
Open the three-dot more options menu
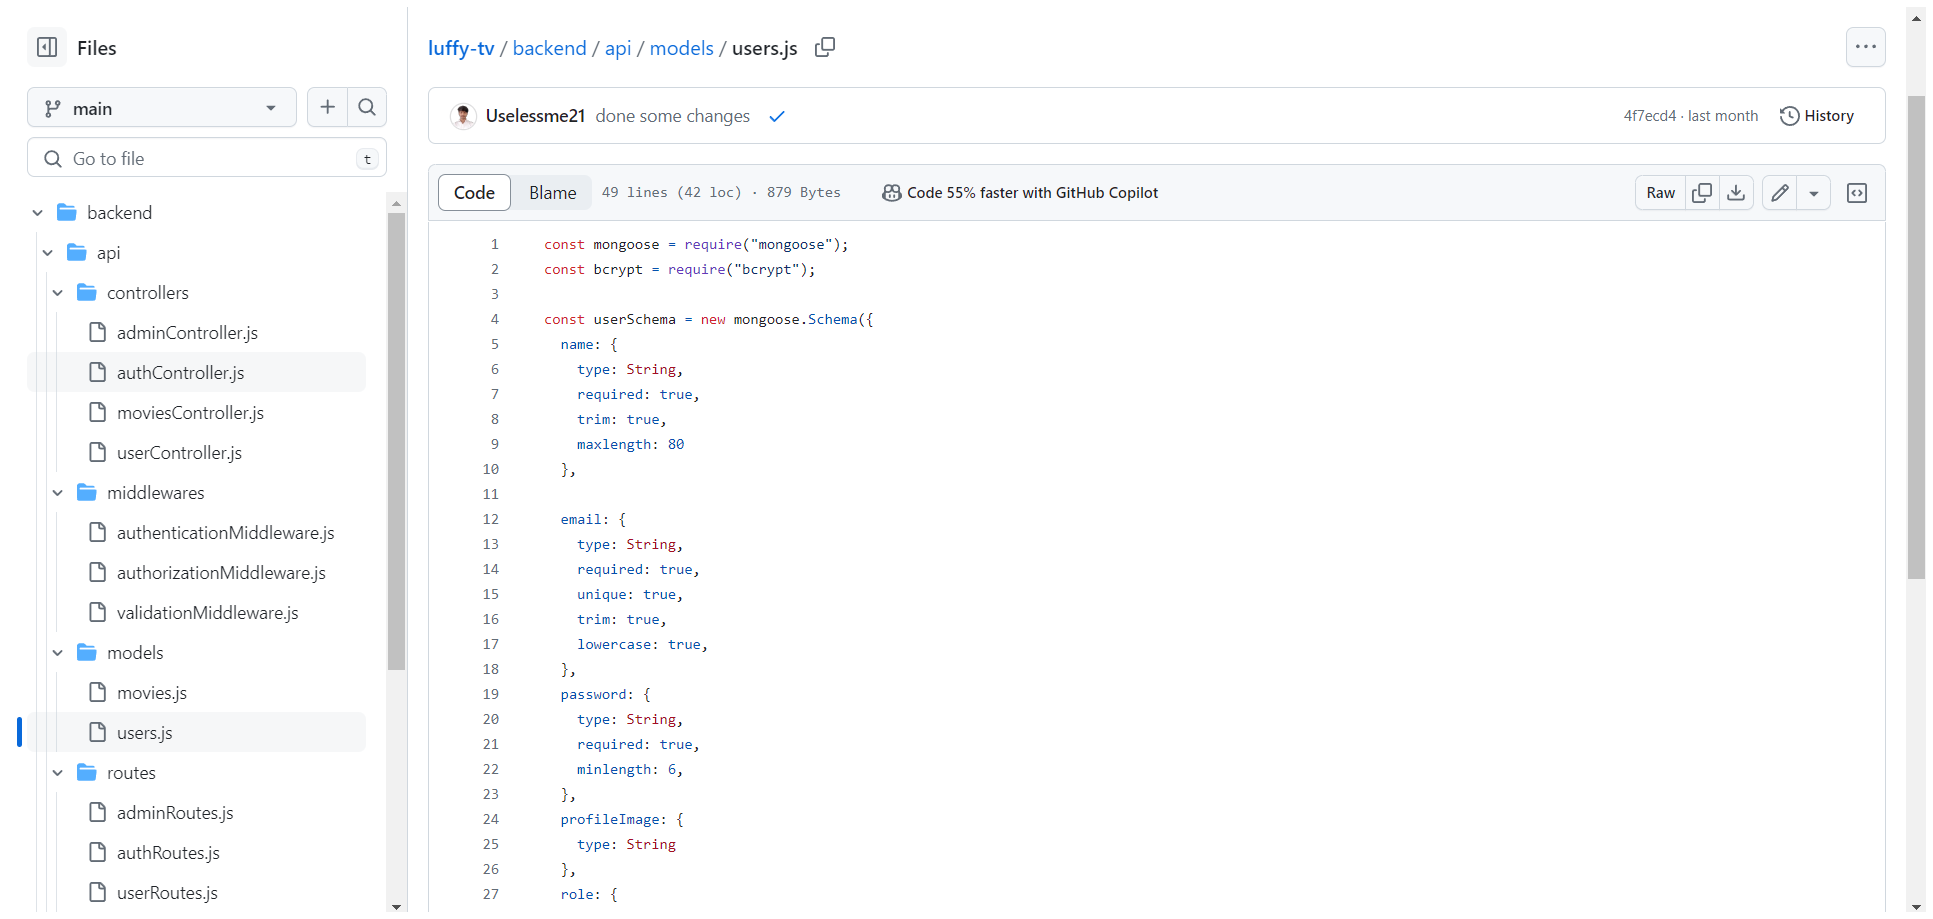[x=1866, y=47]
